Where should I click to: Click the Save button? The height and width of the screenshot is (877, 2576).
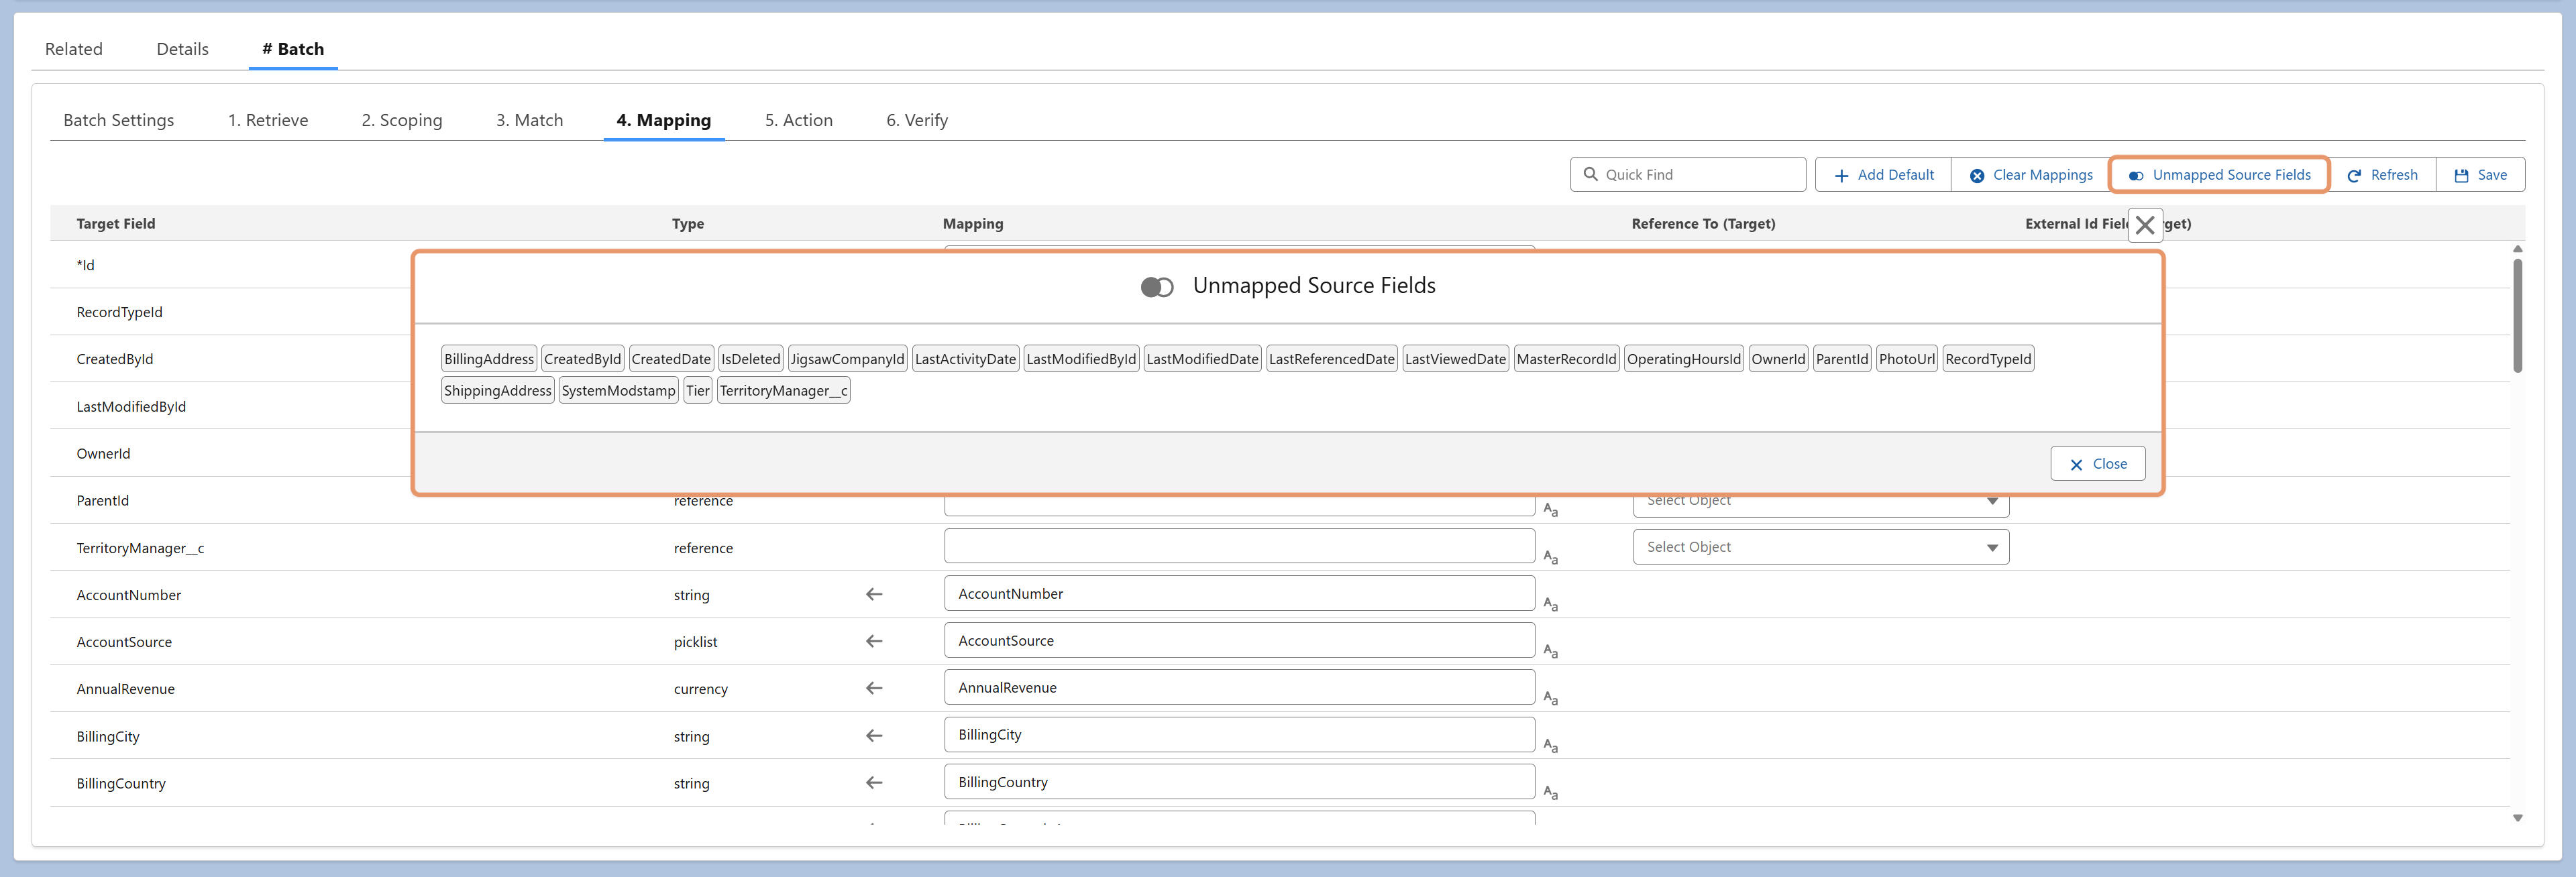[2480, 175]
